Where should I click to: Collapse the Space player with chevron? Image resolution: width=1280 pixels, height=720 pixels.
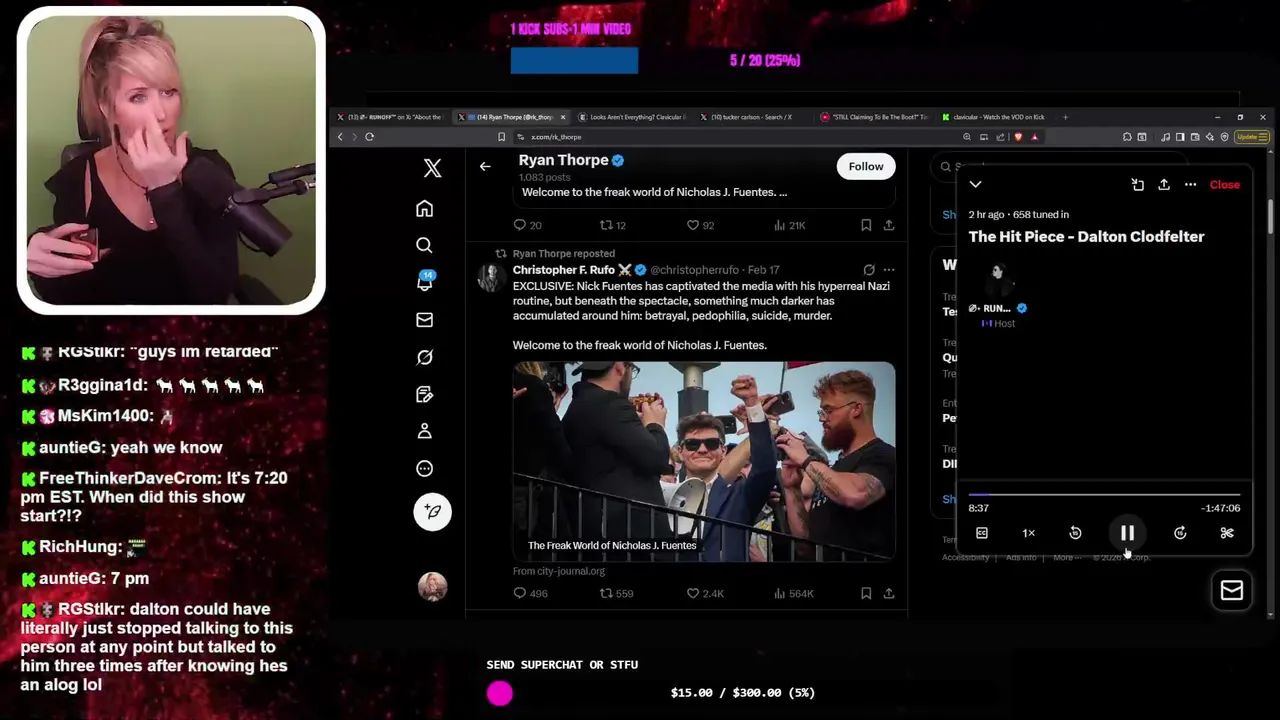(975, 185)
